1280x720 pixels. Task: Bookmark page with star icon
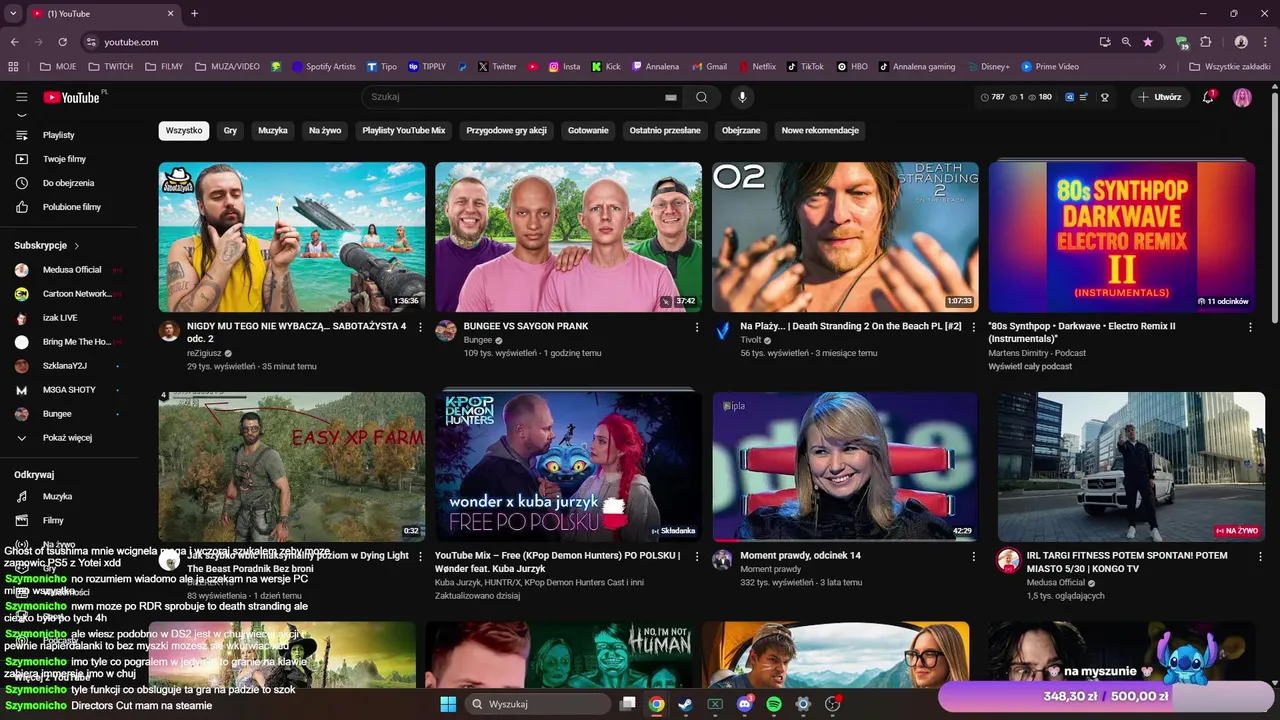click(x=1148, y=42)
